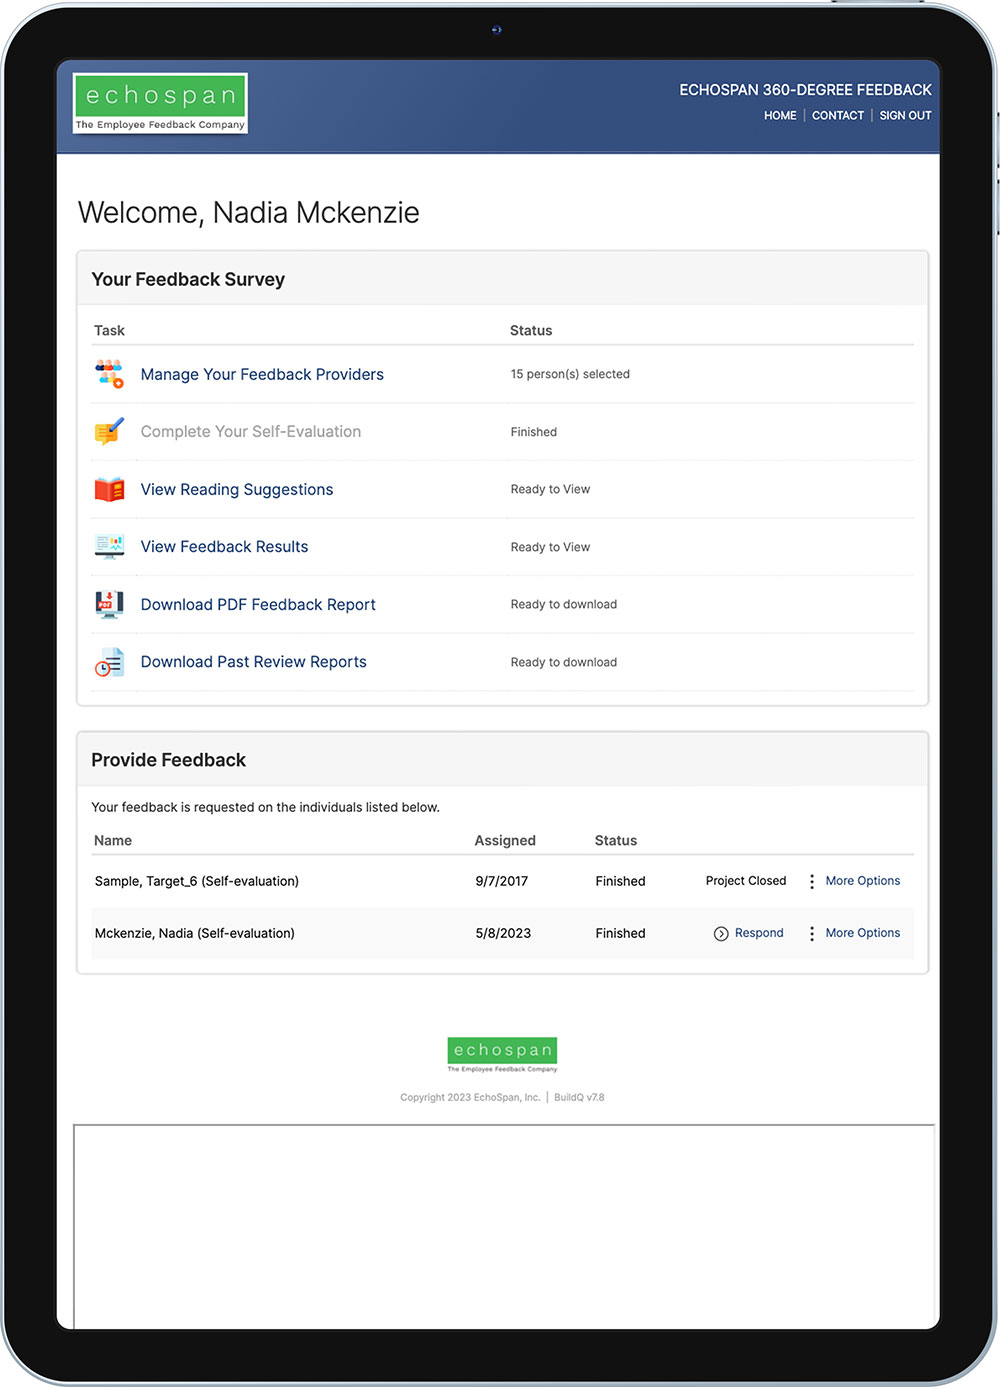Click the three-dot icon in Sample, Target_6 row
The height and width of the screenshot is (1387, 1000).
click(812, 881)
